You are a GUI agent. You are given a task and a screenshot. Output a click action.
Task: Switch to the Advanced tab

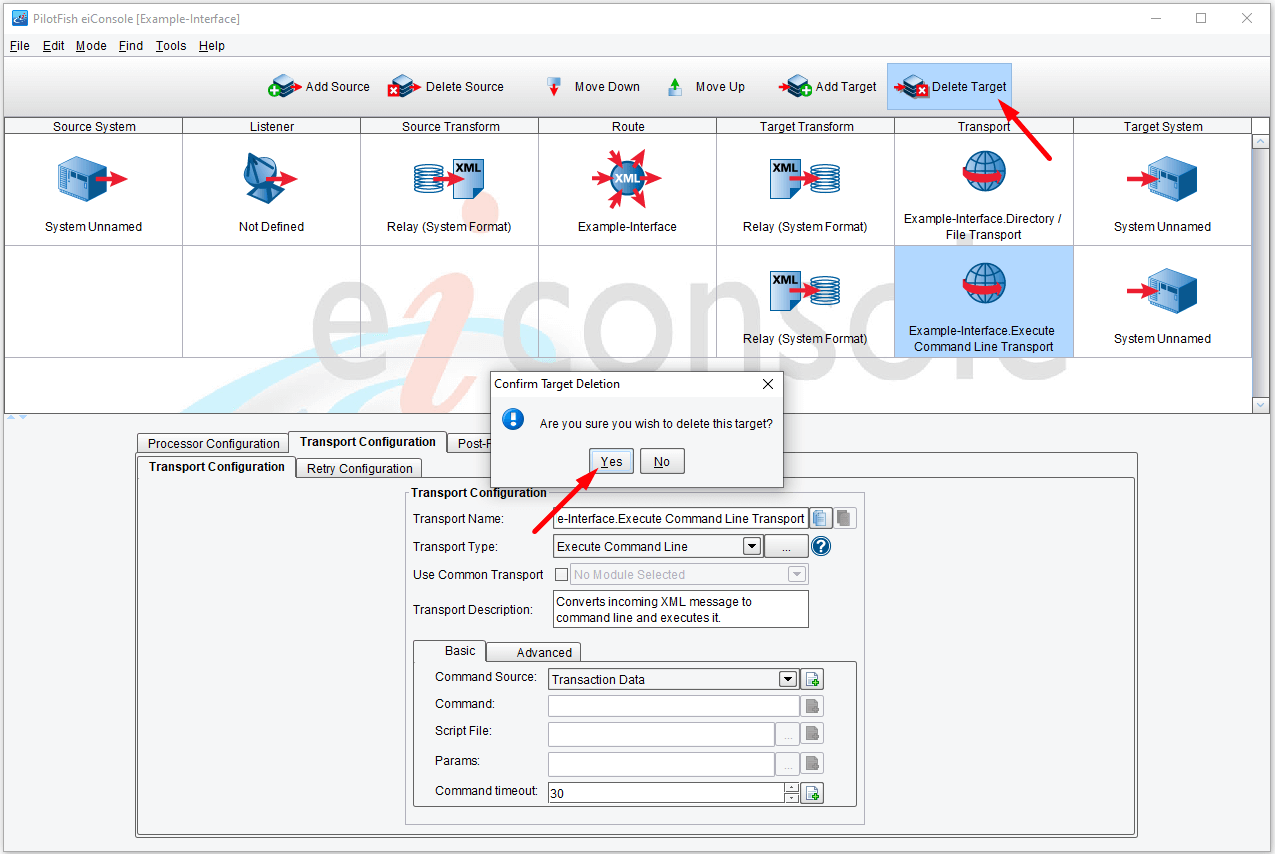(x=533, y=652)
